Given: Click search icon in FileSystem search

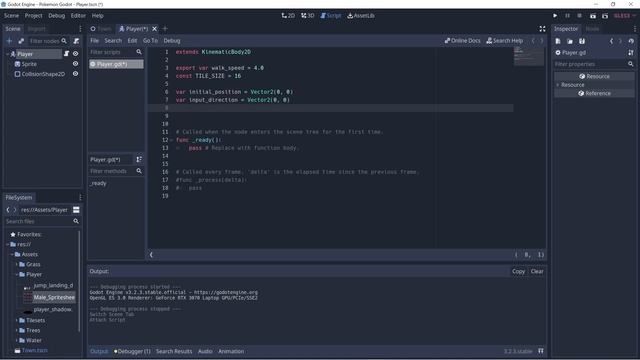Looking at the screenshot, I should click(x=76, y=221).
